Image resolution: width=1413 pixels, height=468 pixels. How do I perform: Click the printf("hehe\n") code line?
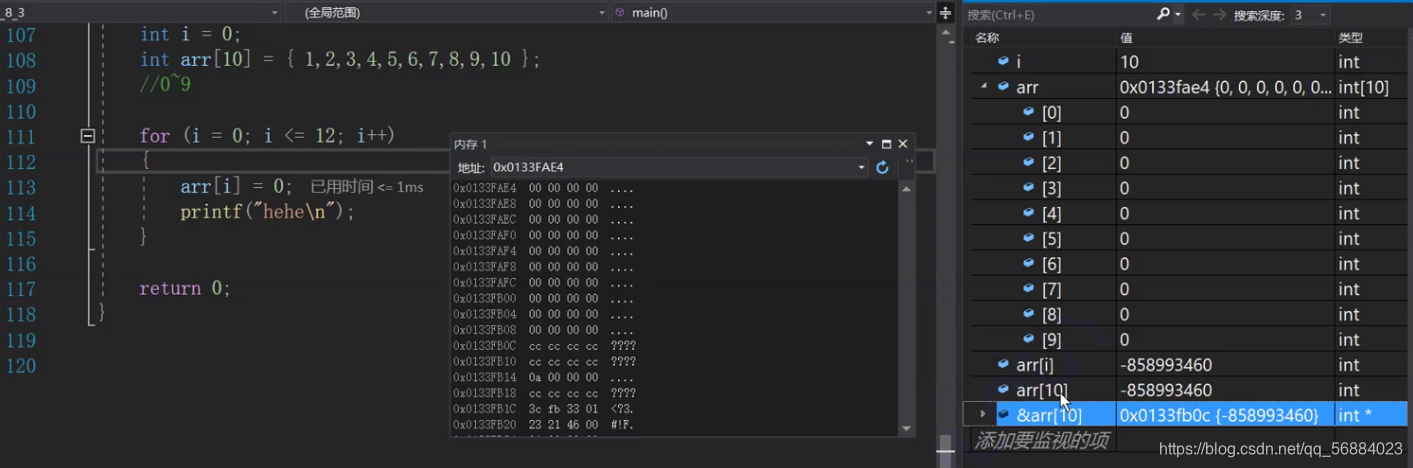click(268, 212)
